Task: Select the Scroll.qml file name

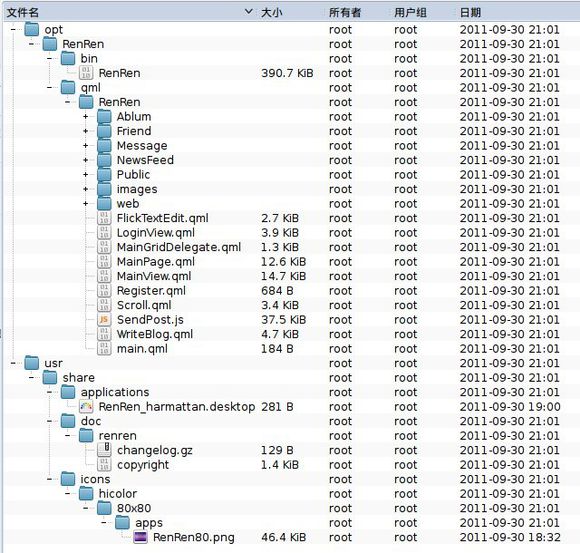Action: [x=144, y=305]
